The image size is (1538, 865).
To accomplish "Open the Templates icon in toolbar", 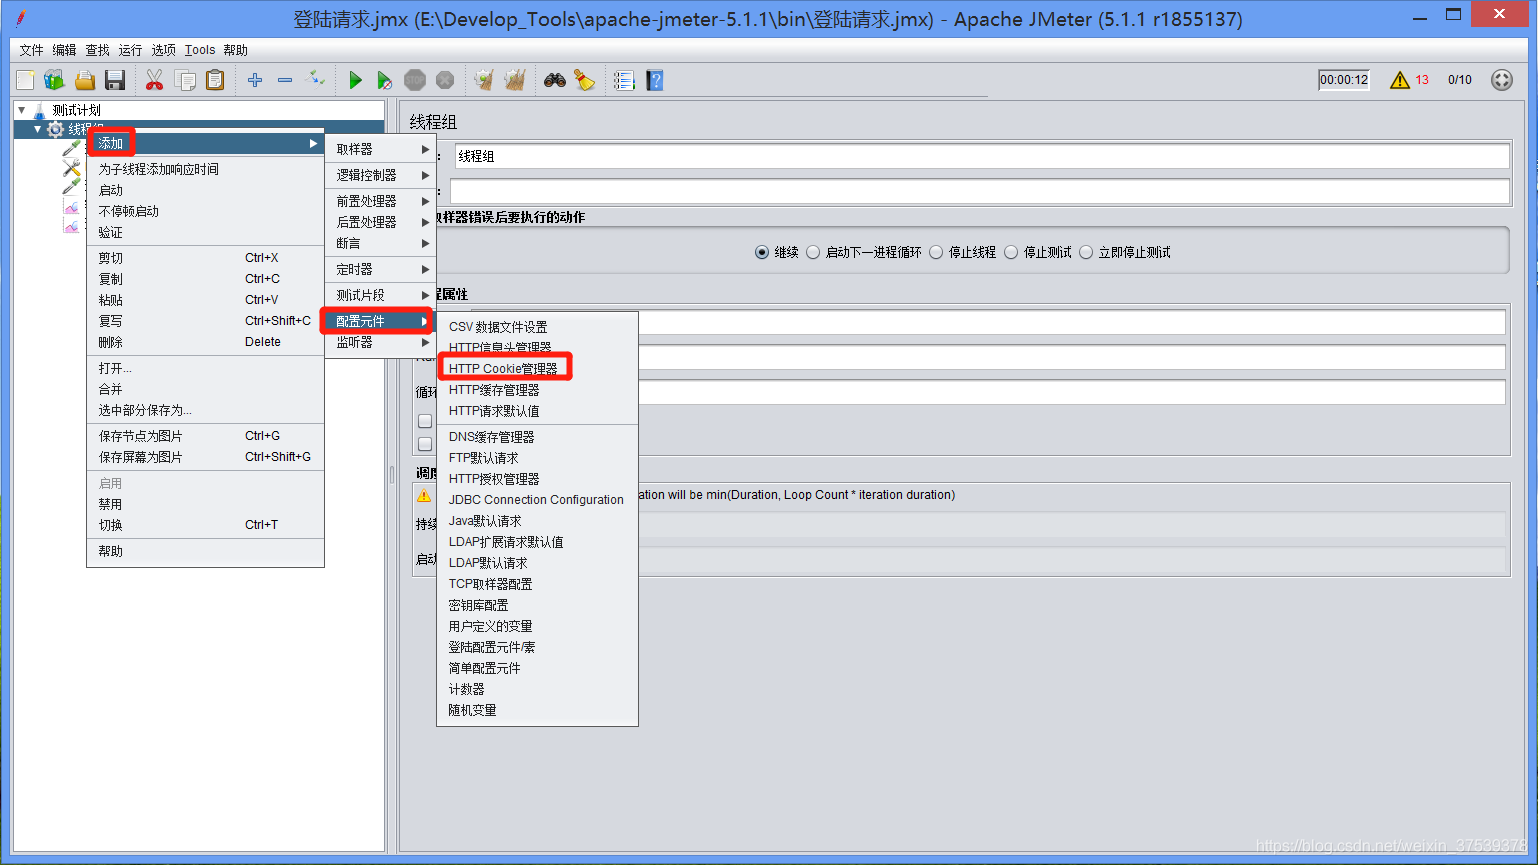I will (x=54, y=80).
